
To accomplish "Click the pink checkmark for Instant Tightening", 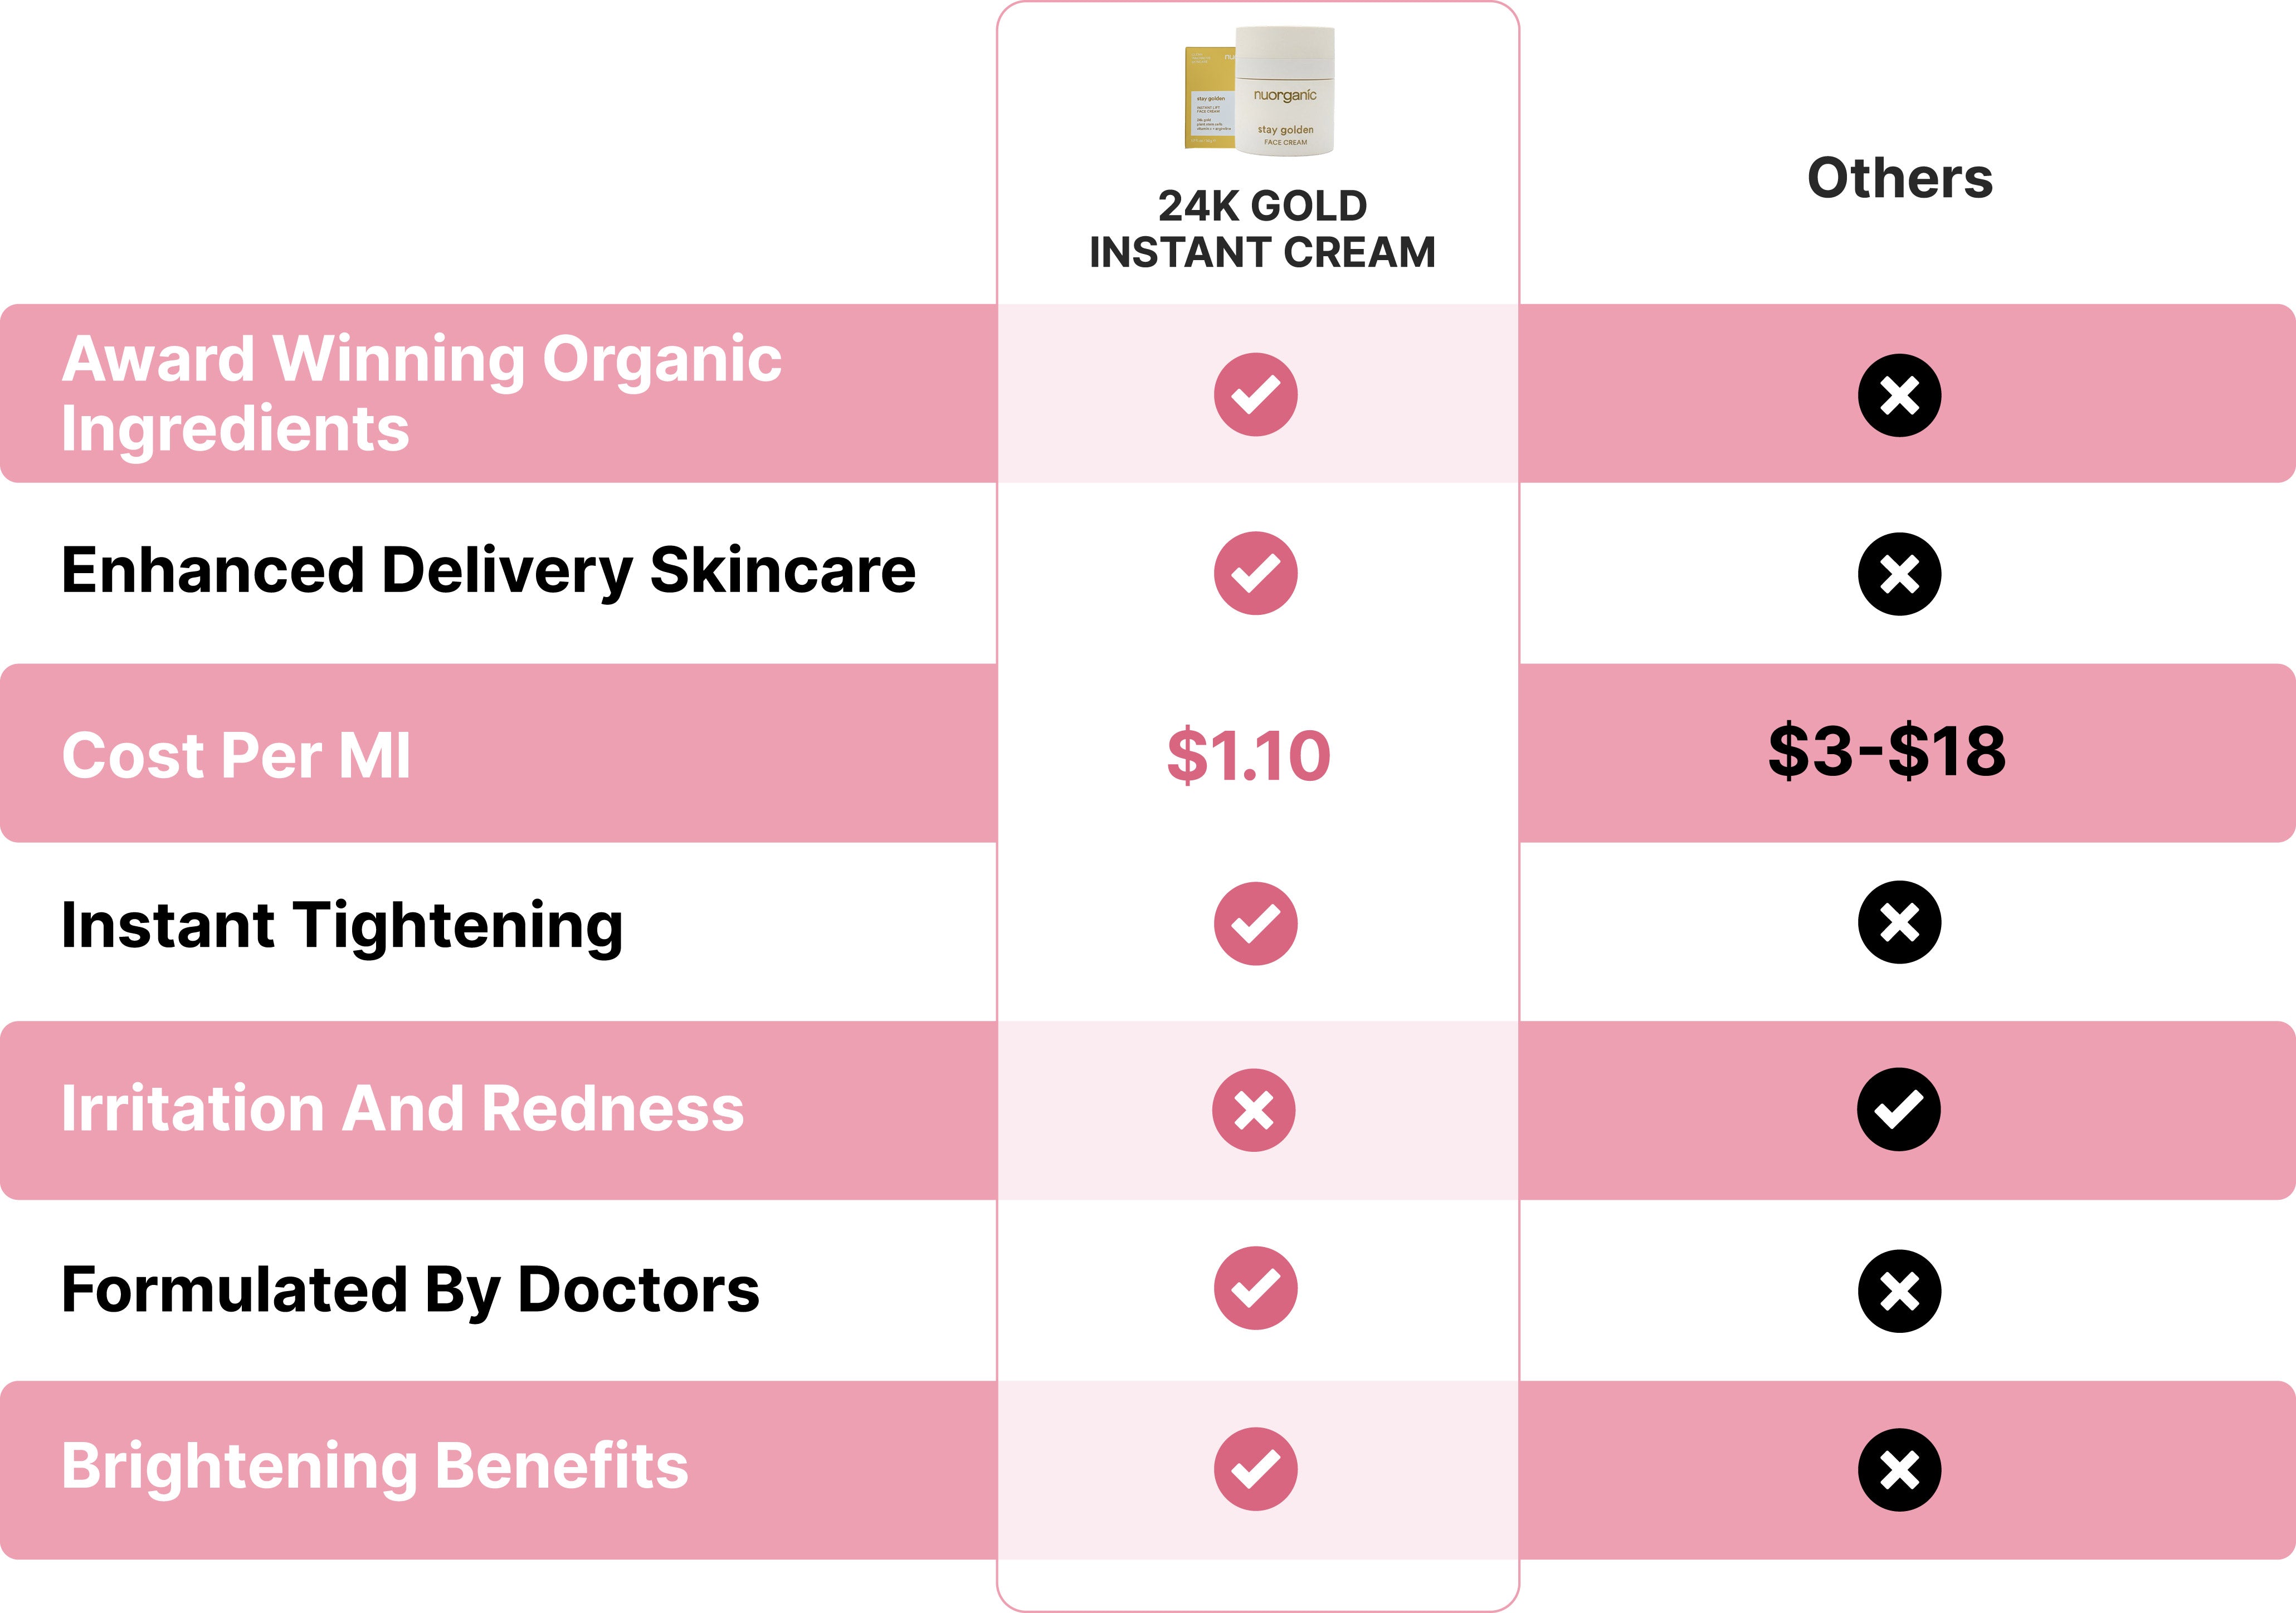I will click(1255, 923).
